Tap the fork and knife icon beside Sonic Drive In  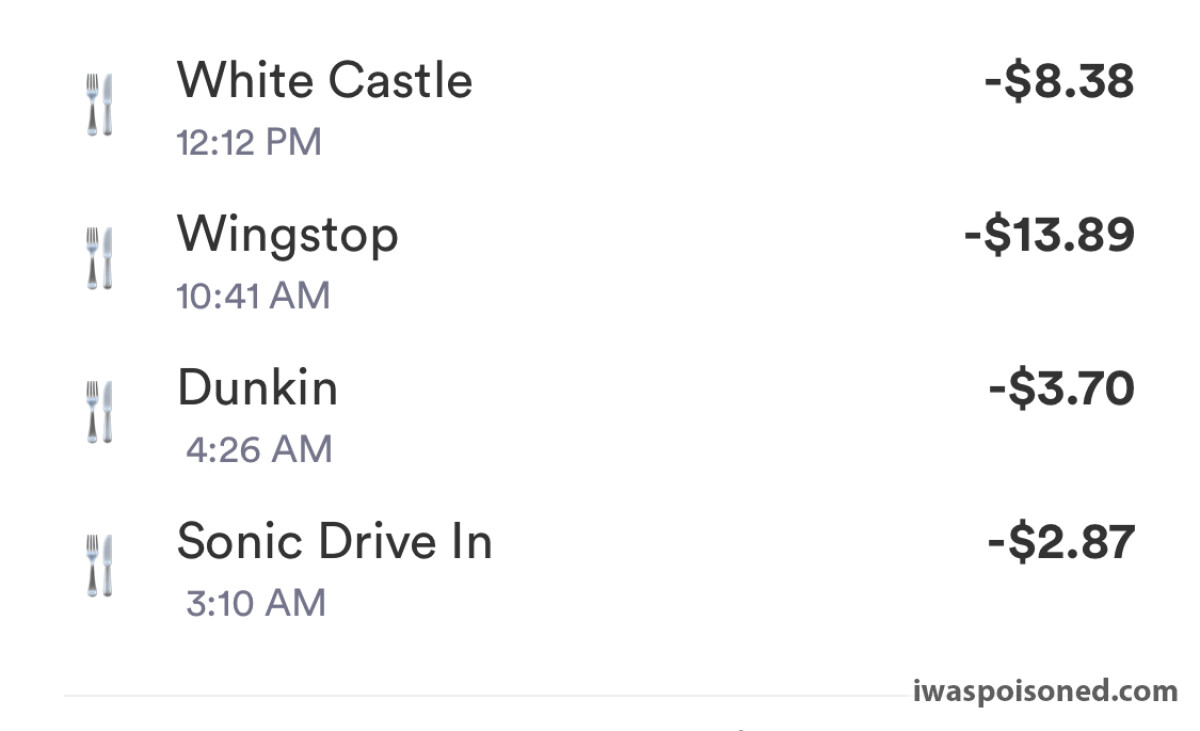click(x=99, y=565)
